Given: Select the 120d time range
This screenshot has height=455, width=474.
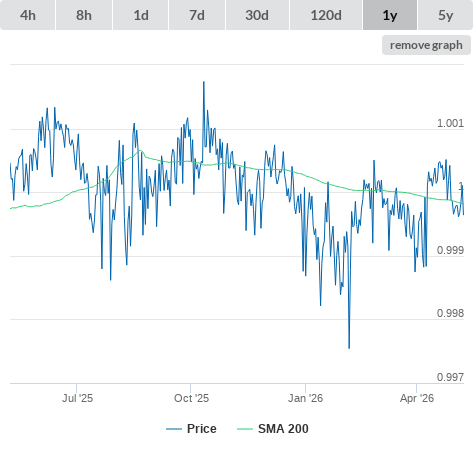Looking at the screenshot, I should (326, 15).
